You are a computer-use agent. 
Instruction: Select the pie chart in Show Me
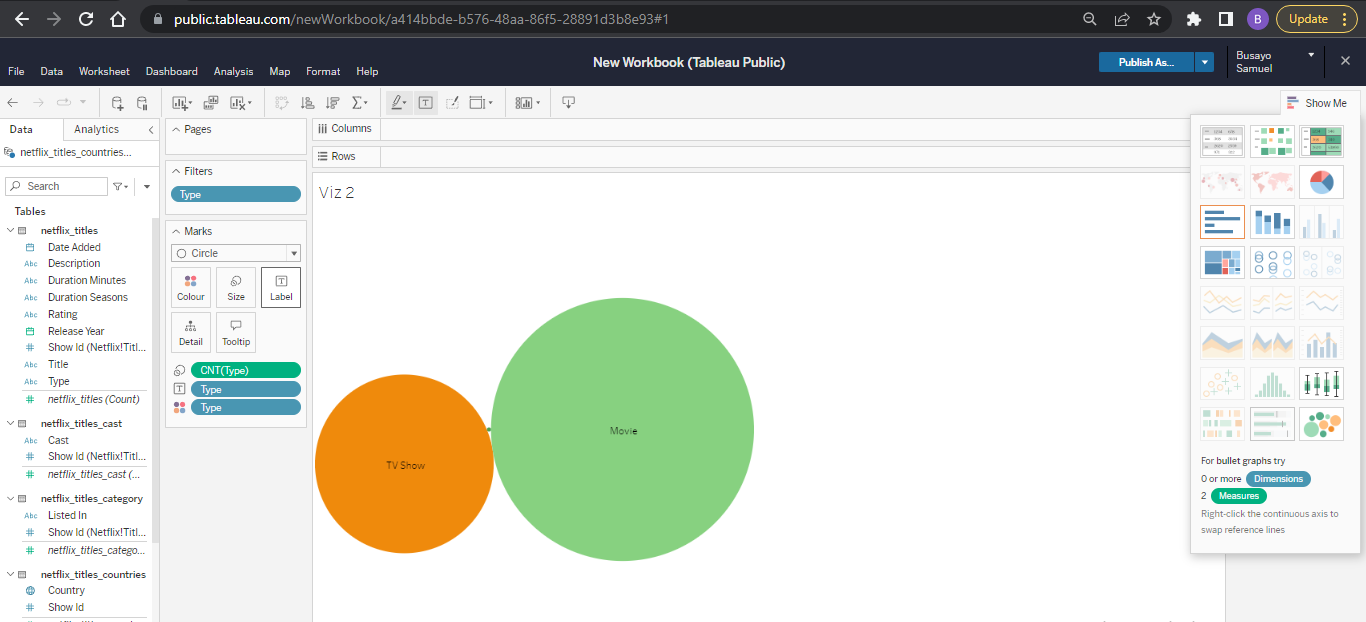pos(1321,182)
